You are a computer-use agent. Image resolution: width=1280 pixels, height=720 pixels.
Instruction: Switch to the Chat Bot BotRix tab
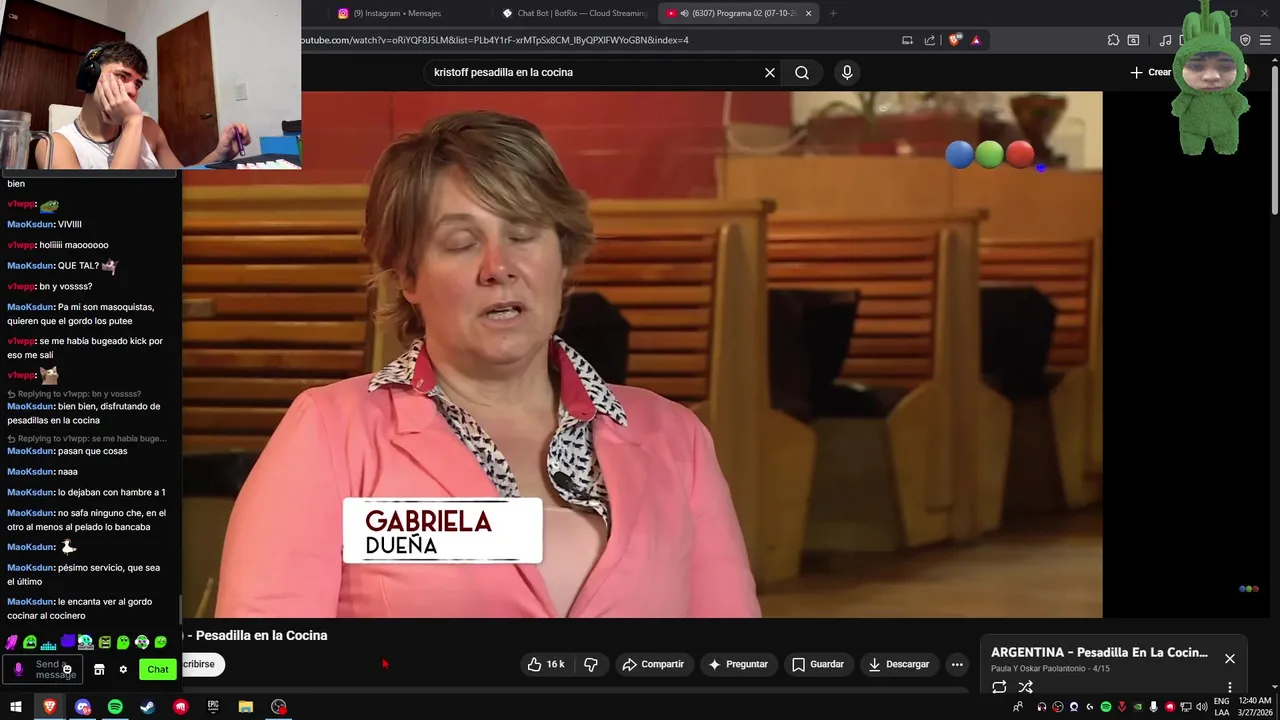click(575, 13)
